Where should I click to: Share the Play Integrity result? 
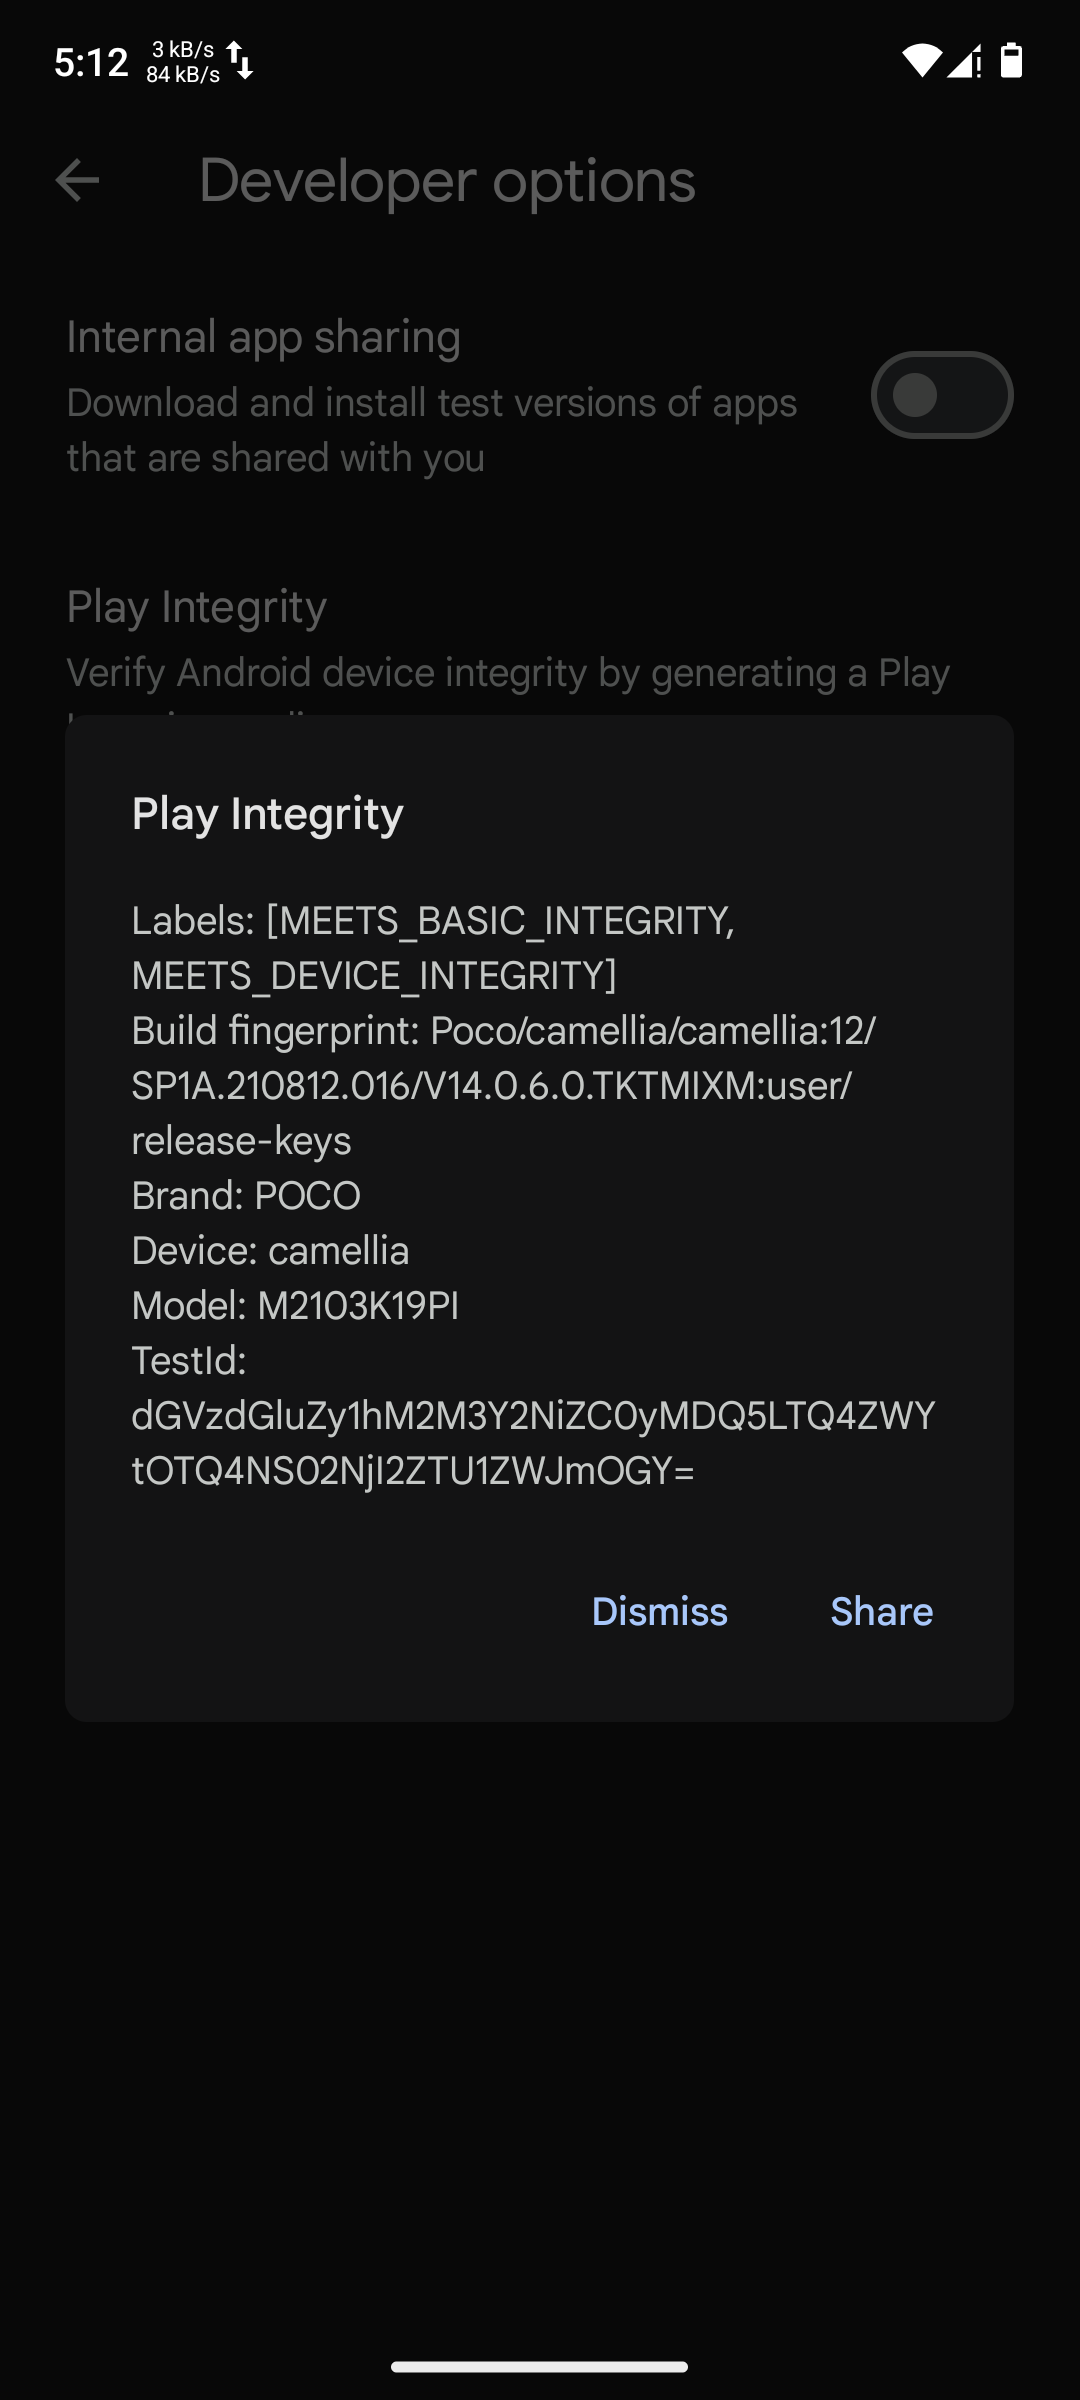[881, 1611]
